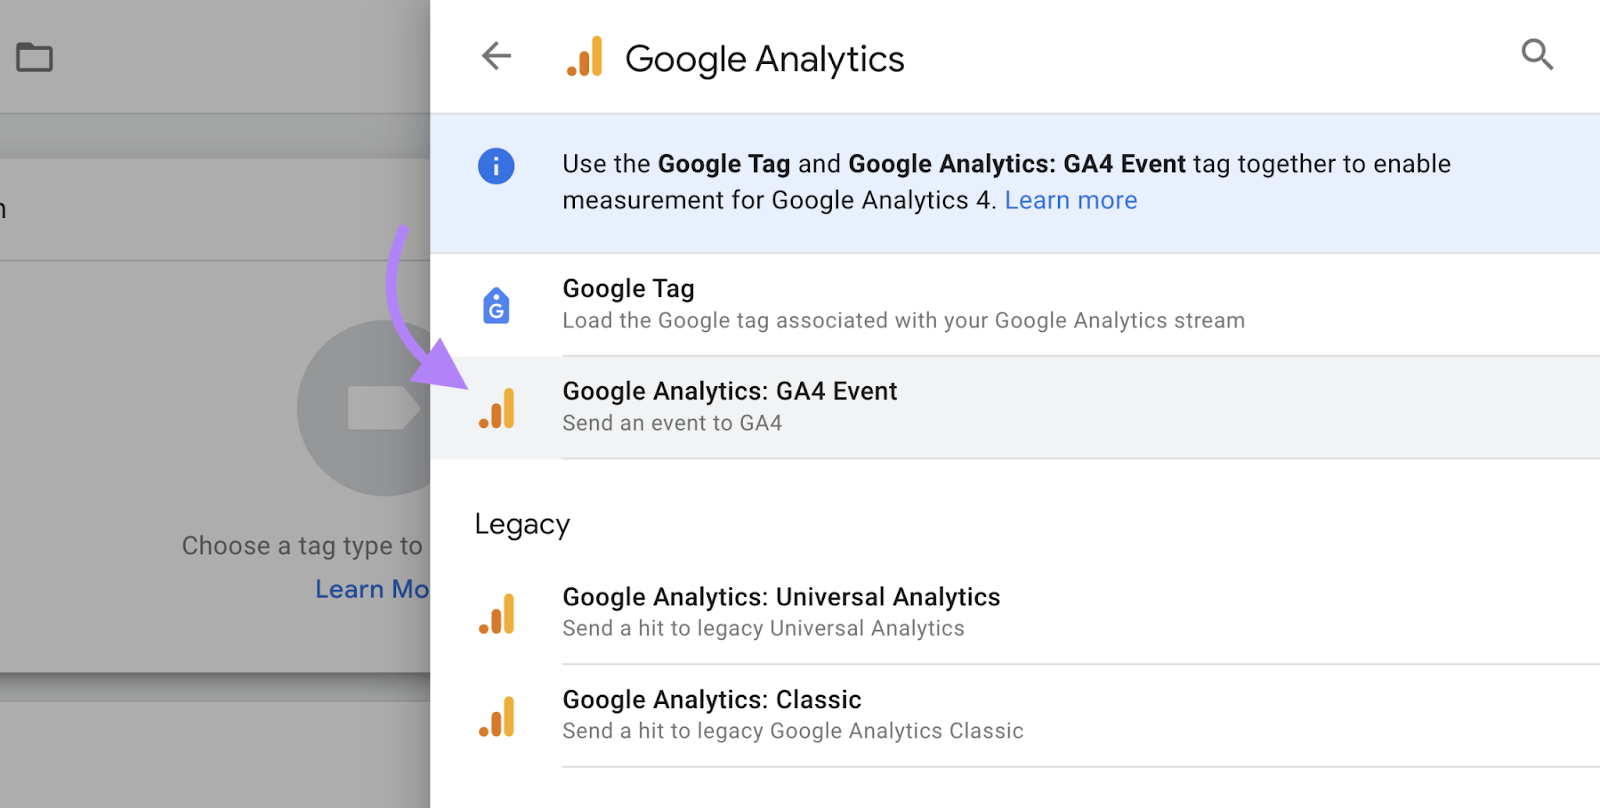The height and width of the screenshot is (808, 1600).
Task: Click the Google Analytics: Classic icon
Action: (x=496, y=716)
